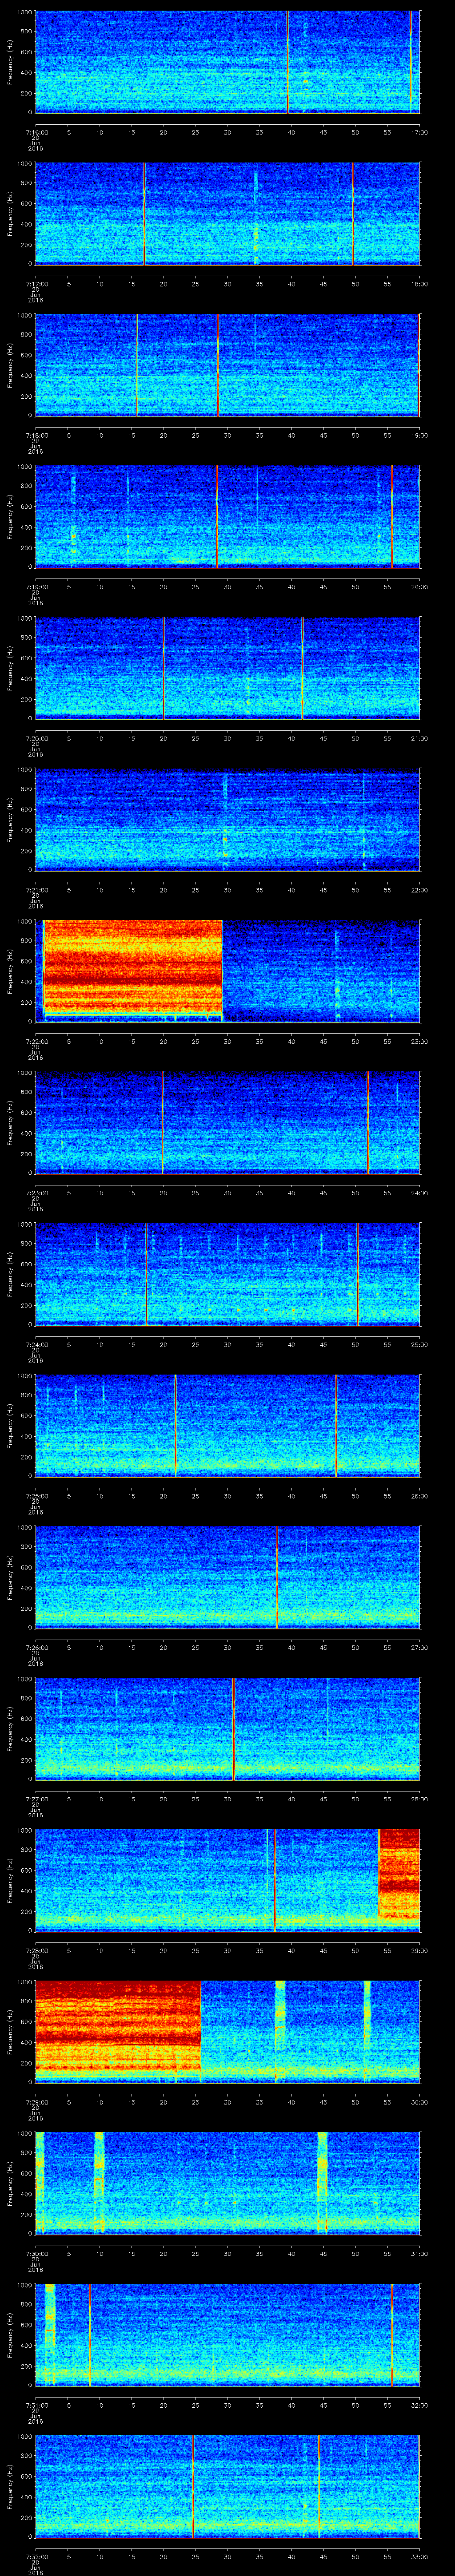This screenshot has height=2576, width=455.
Task: Click the 26:00 end time label
Action: (x=419, y=1496)
